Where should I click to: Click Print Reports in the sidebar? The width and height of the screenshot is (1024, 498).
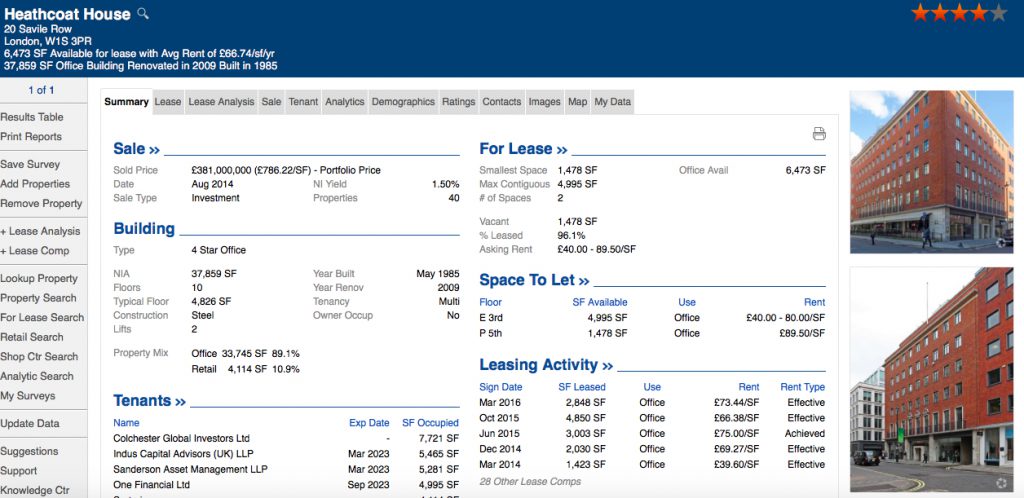click(x=31, y=137)
